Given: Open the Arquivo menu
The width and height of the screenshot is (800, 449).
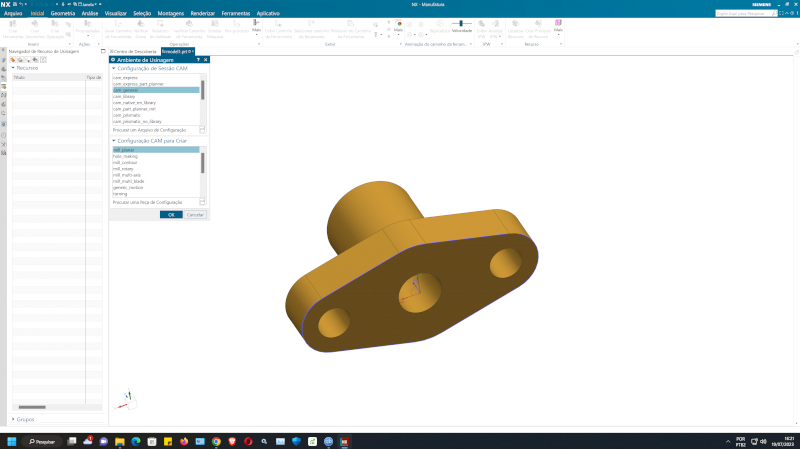Looking at the screenshot, I should point(13,14).
